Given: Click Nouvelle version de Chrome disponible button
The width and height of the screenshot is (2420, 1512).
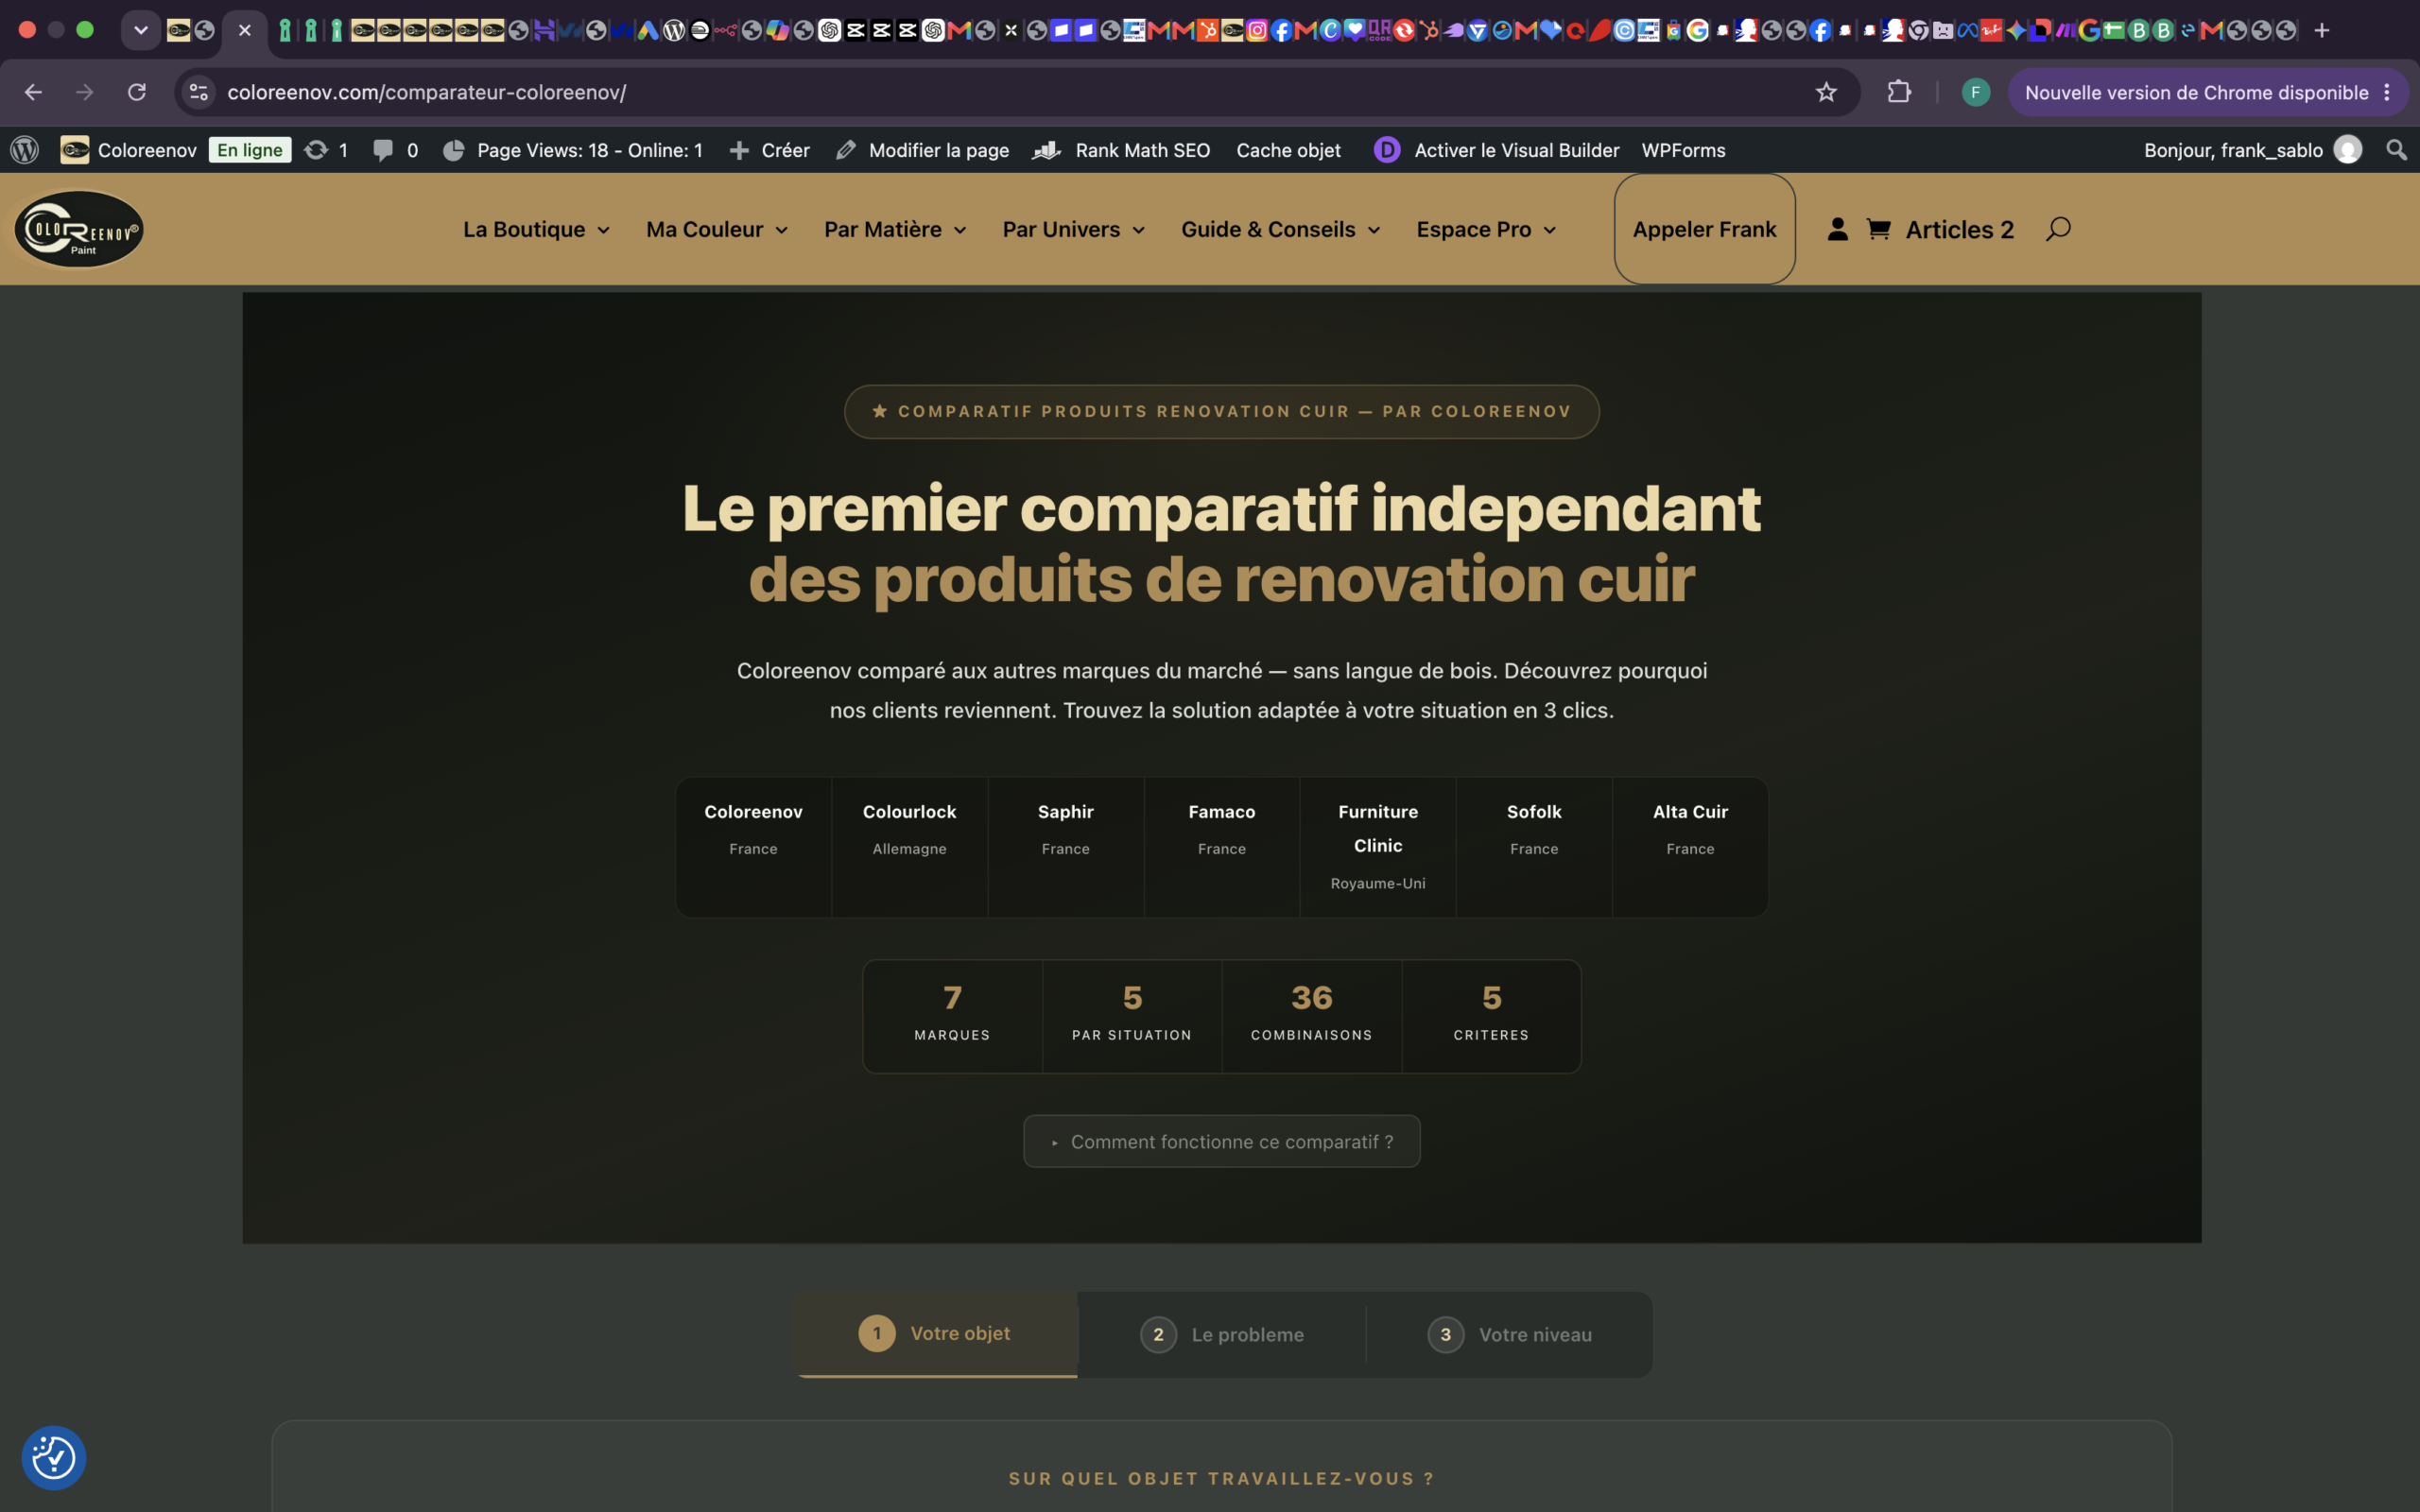Looking at the screenshot, I should 2196,92.
